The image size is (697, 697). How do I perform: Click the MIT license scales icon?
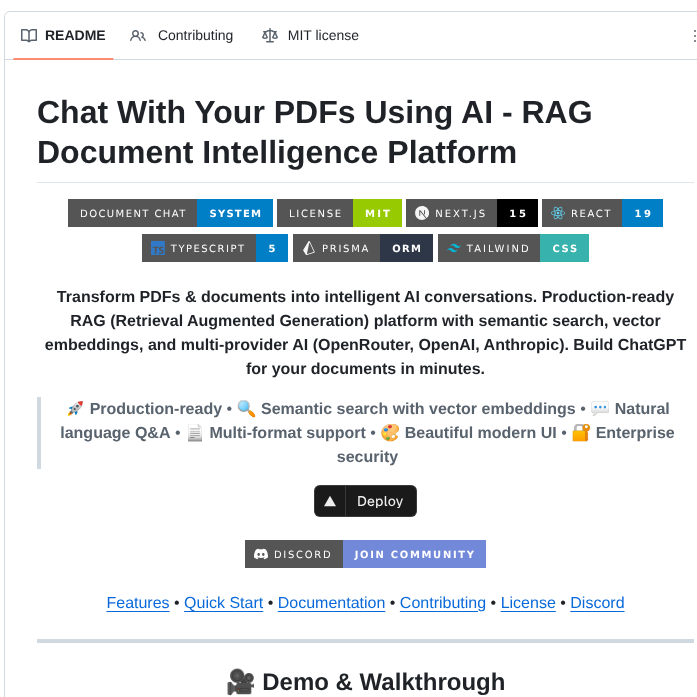270,36
